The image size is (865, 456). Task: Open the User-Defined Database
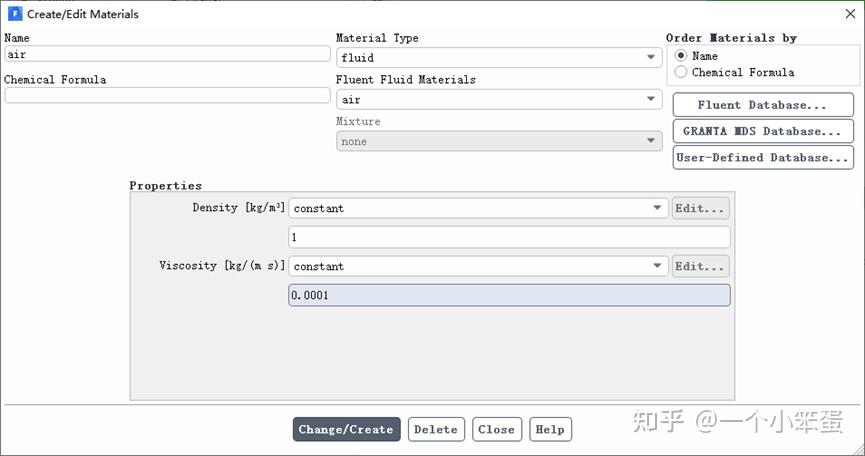coord(762,157)
